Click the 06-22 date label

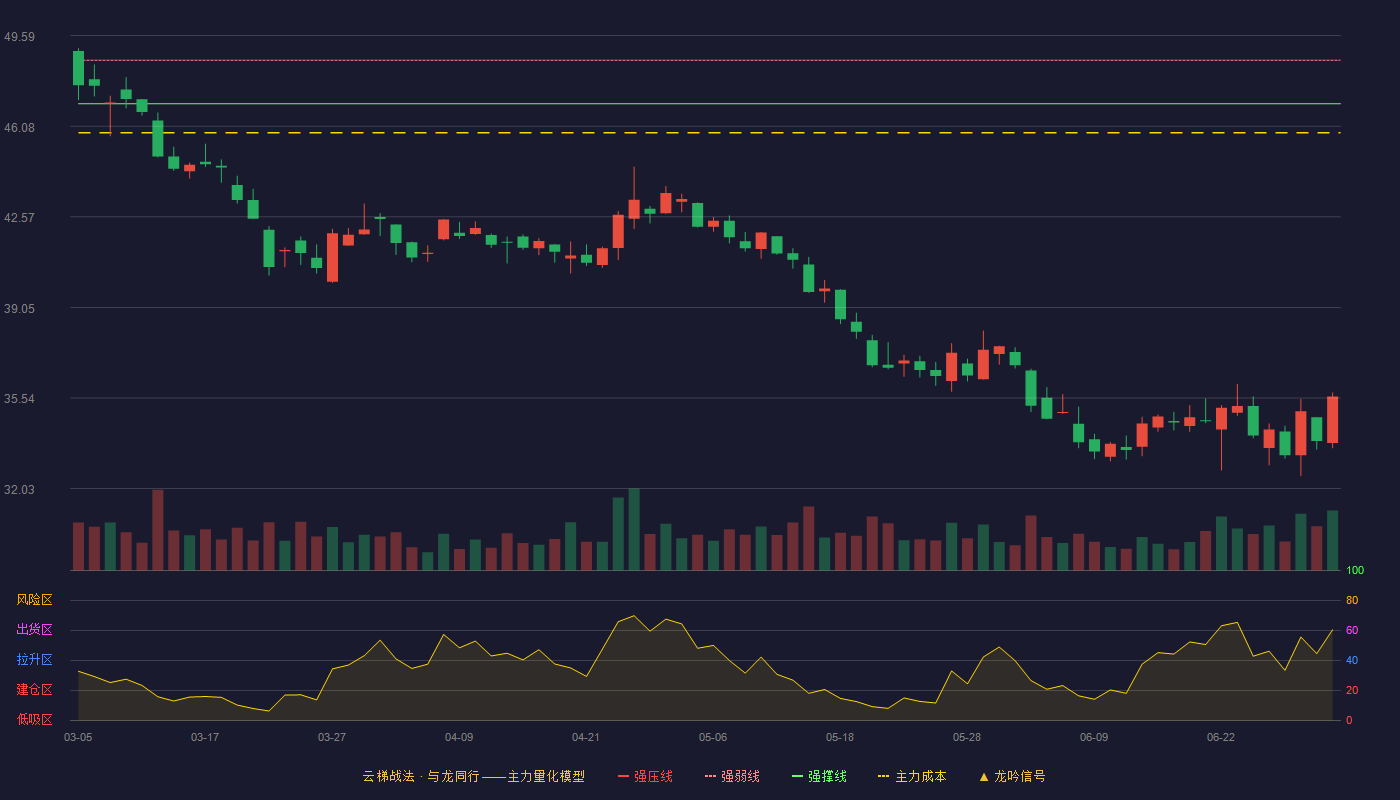1221,737
